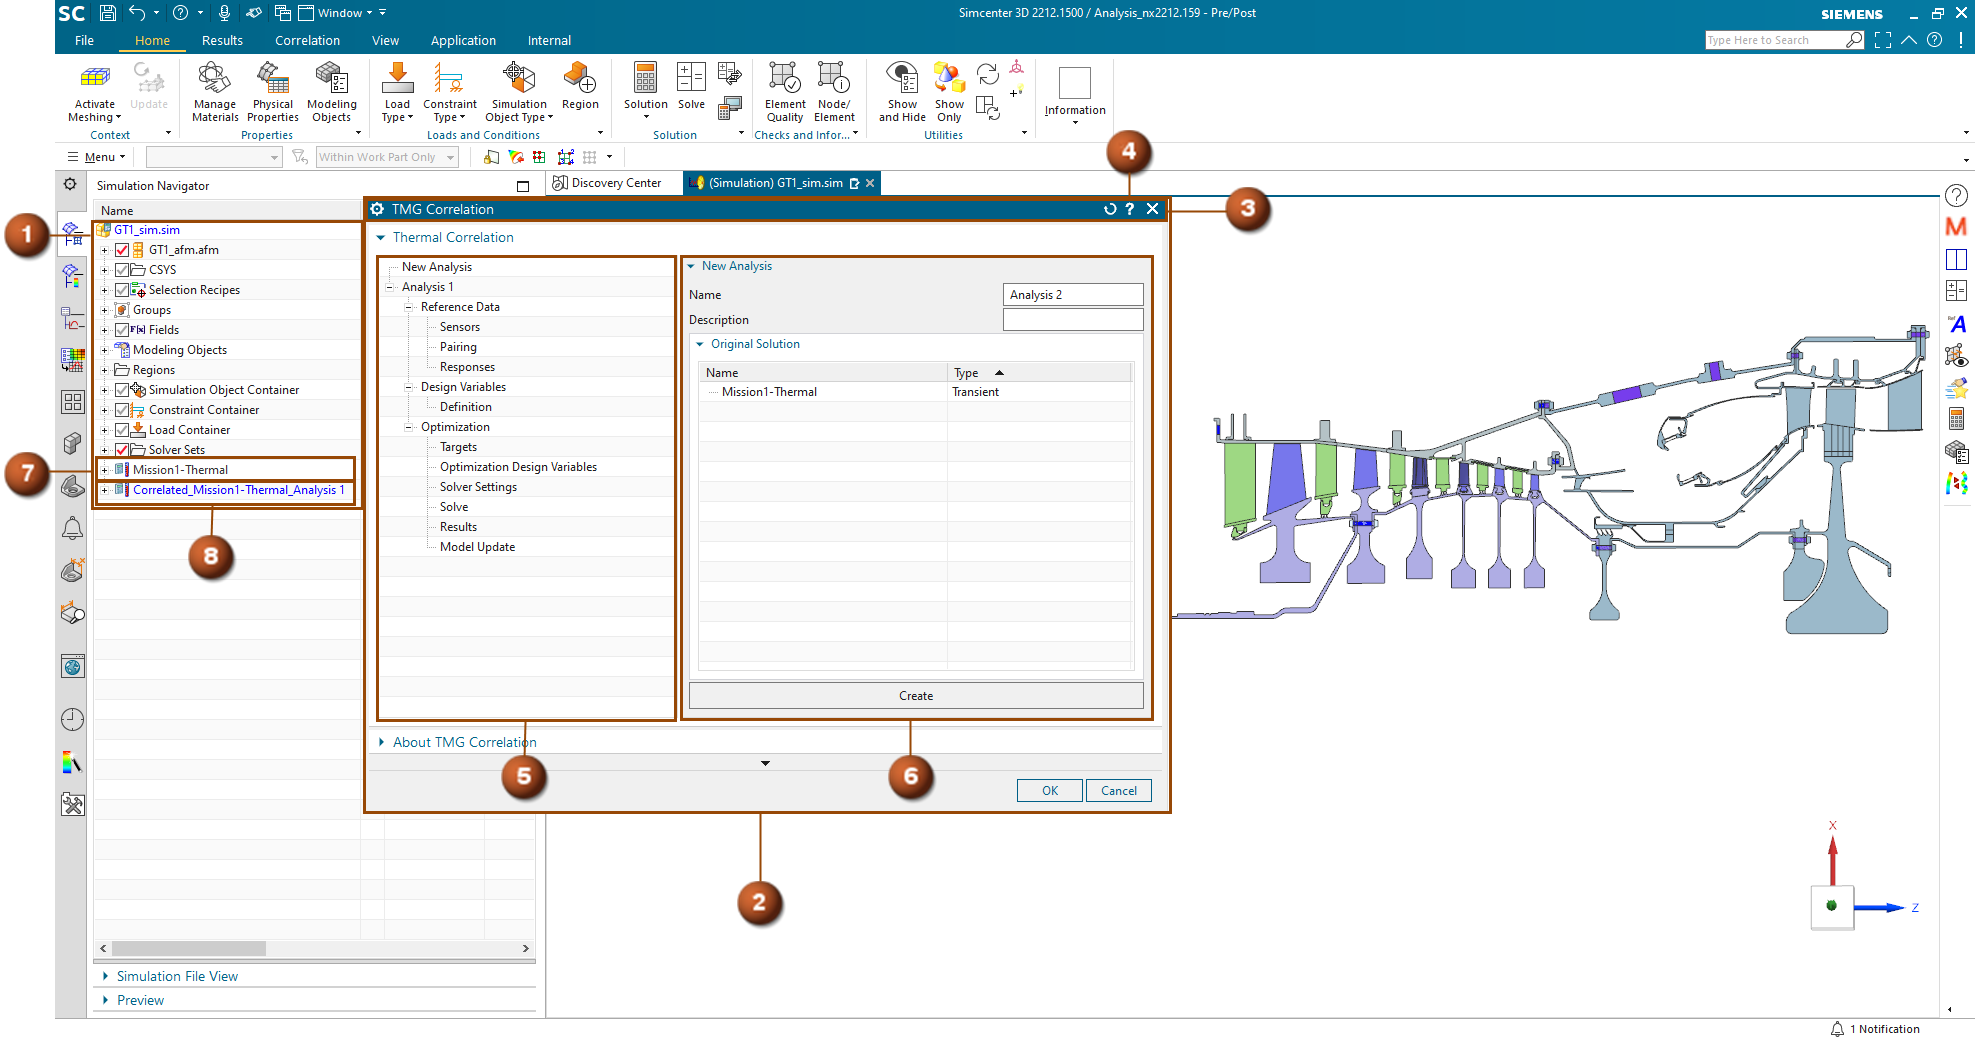The width and height of the screenshot is (1975, 1040).
Task: Open Element Quality check
Action: click(x=785, y=79)
